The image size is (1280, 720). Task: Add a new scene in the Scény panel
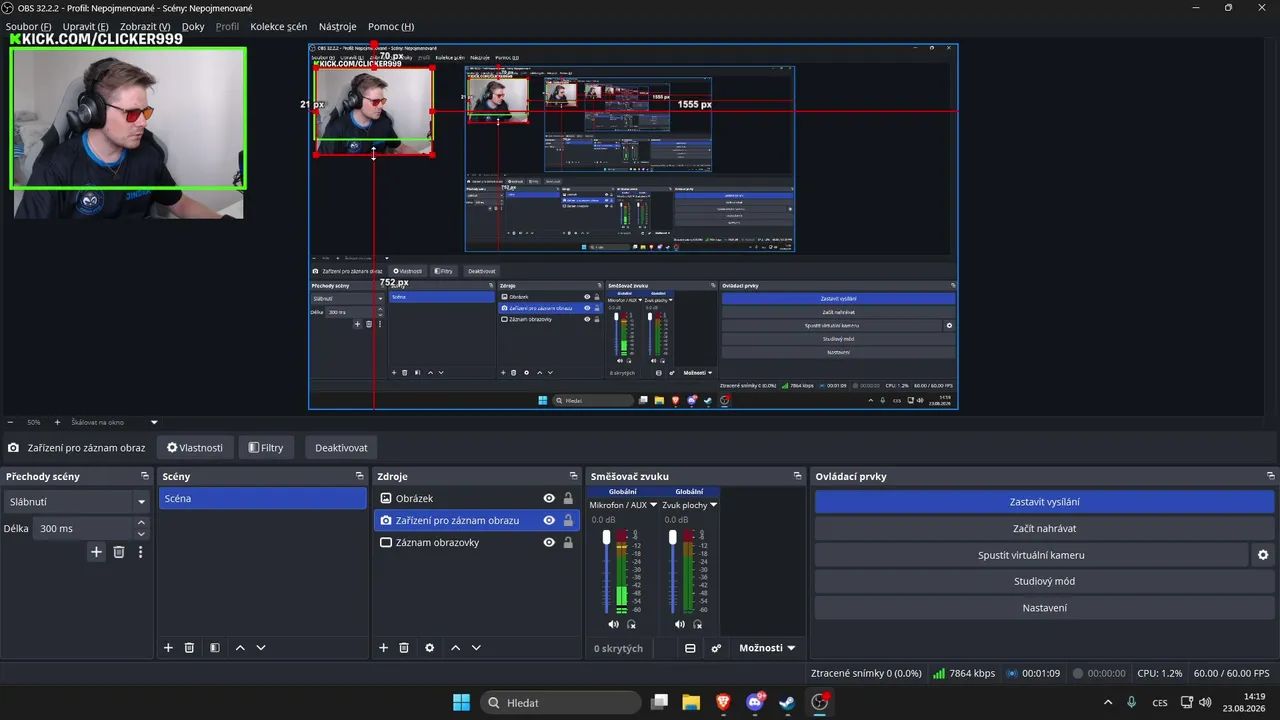tap(168, 648)
